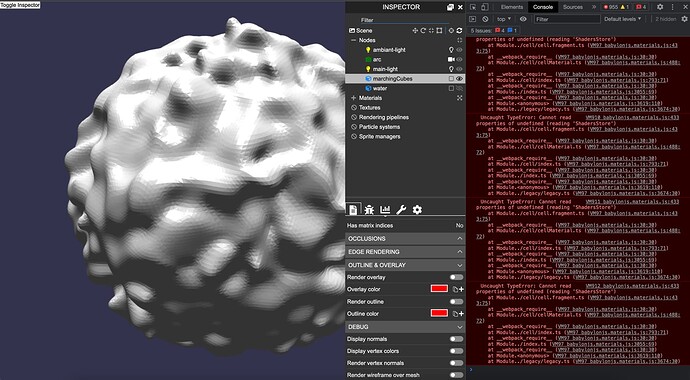Switch to the Elements tab

tap(512, 7)
